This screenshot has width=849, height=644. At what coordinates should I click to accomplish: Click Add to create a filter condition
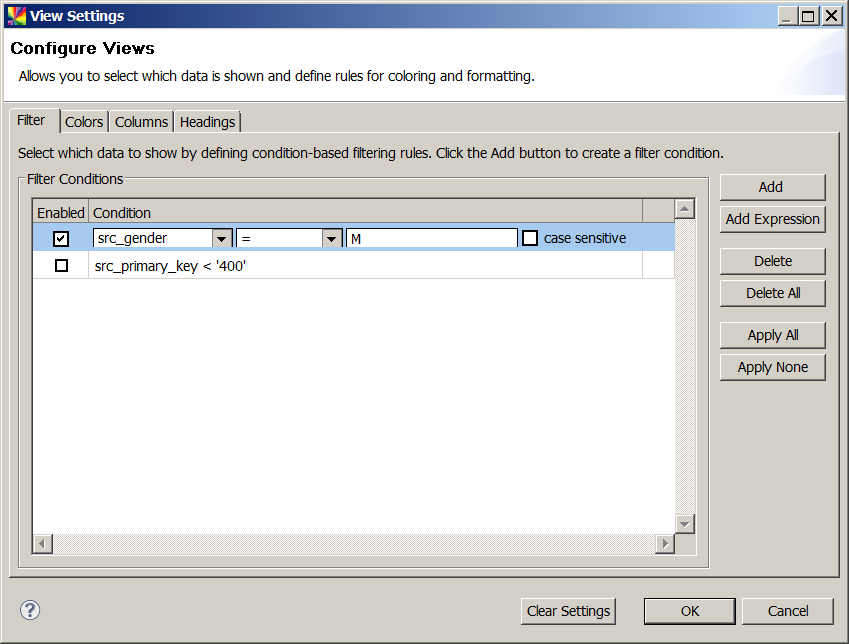point(771,187)
